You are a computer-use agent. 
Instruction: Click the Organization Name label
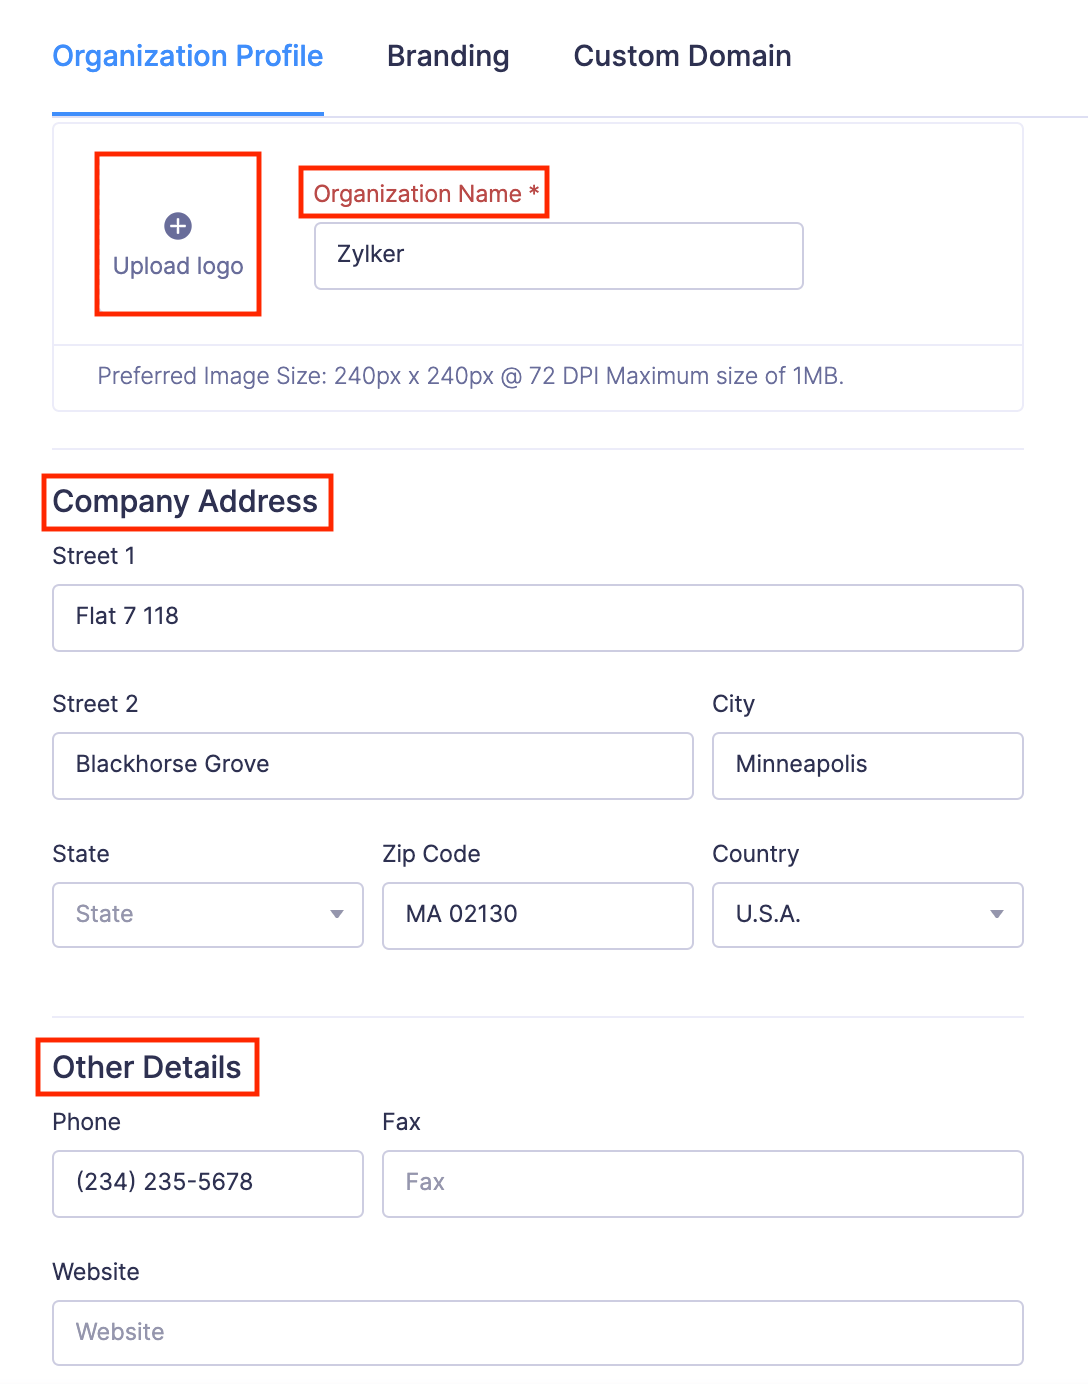pos(426,193)
